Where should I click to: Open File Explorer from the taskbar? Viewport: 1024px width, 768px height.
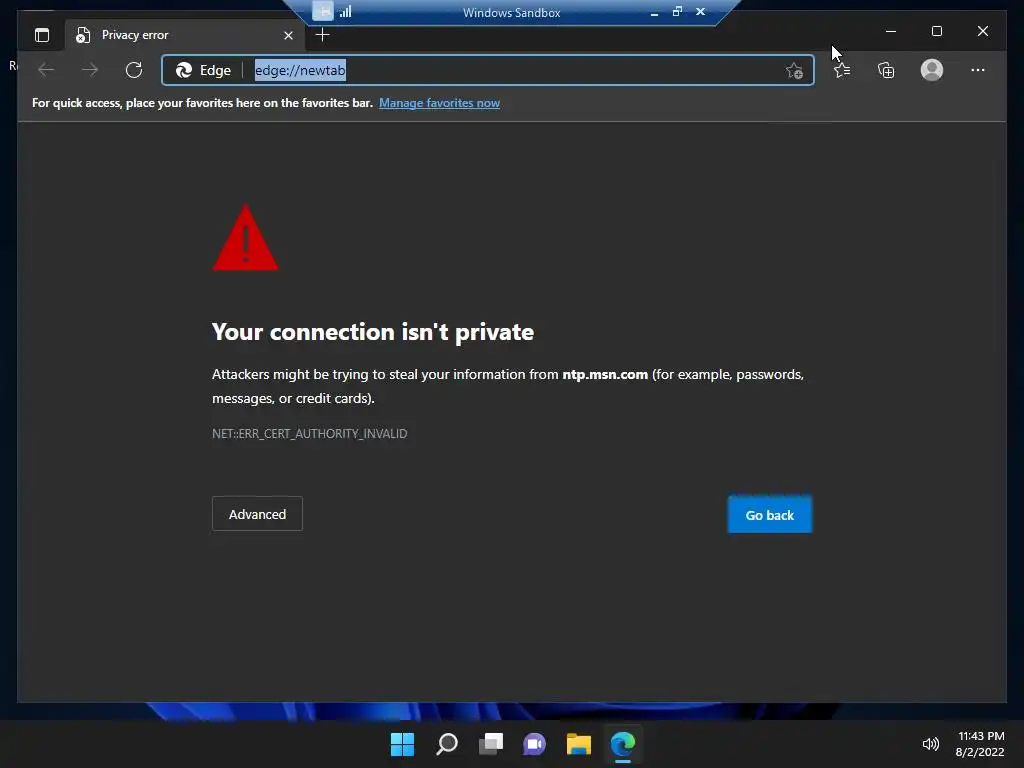(579, 744)
